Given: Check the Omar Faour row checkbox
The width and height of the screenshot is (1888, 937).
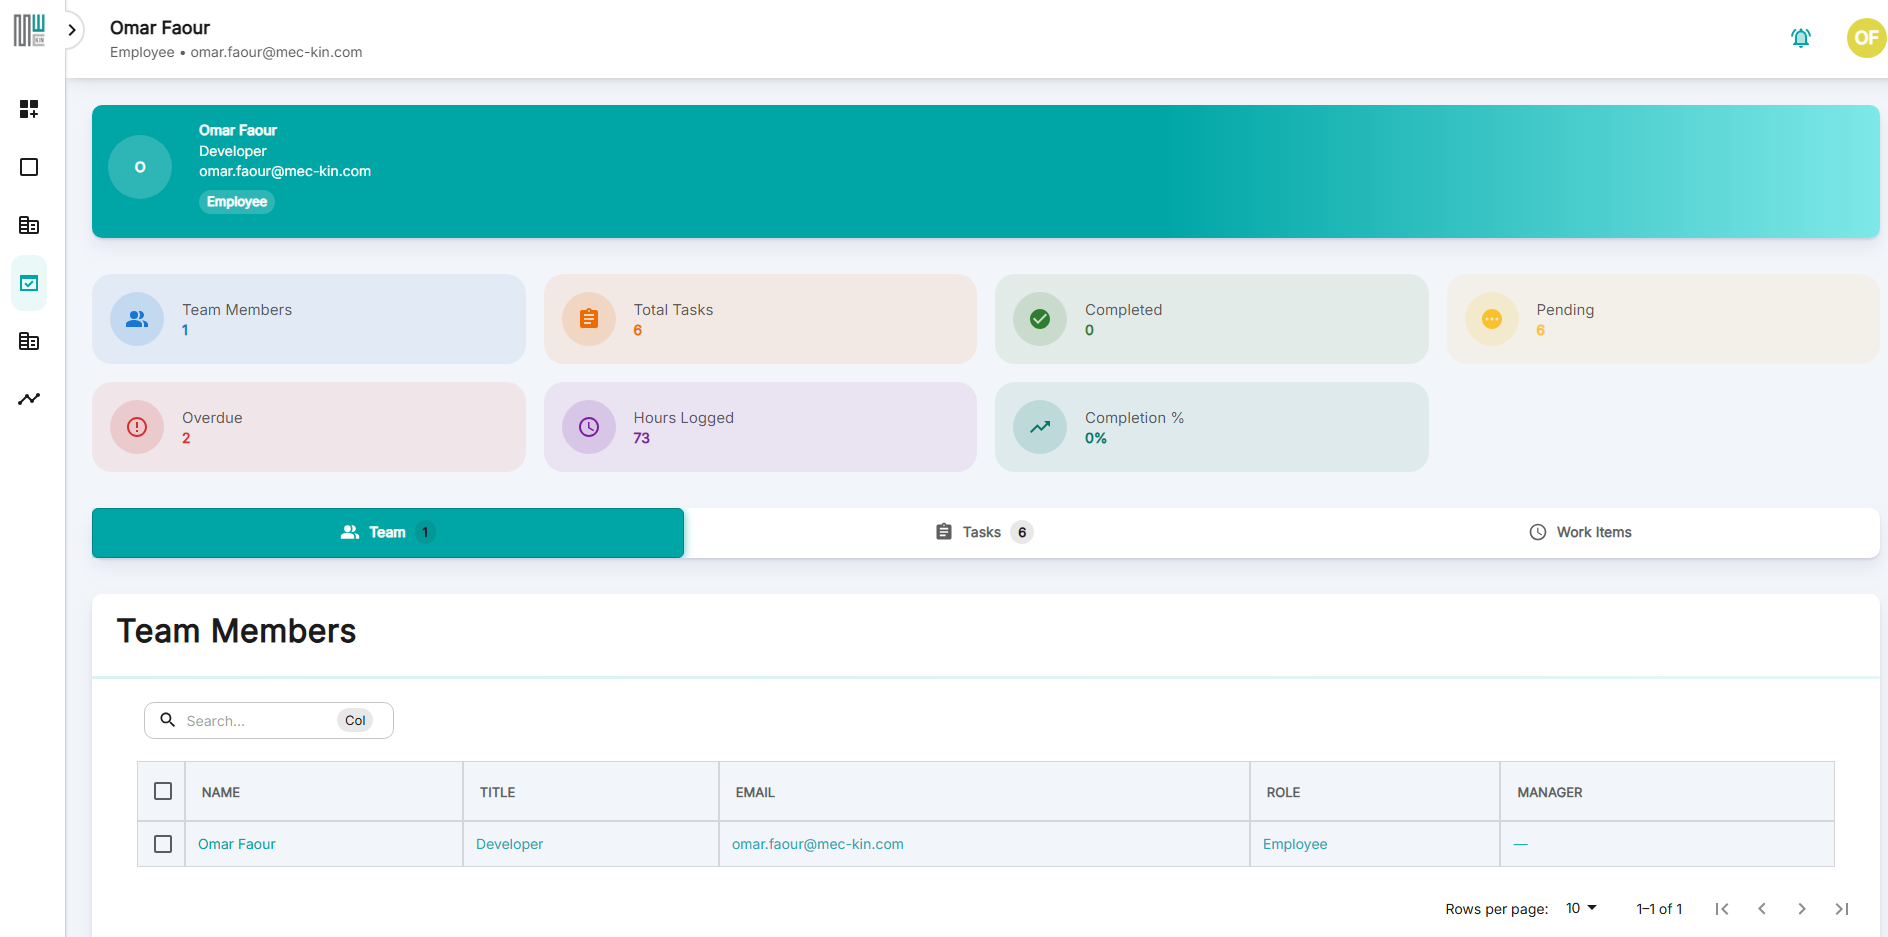Looking at the screenshot, I should click(x=163, y=844).
